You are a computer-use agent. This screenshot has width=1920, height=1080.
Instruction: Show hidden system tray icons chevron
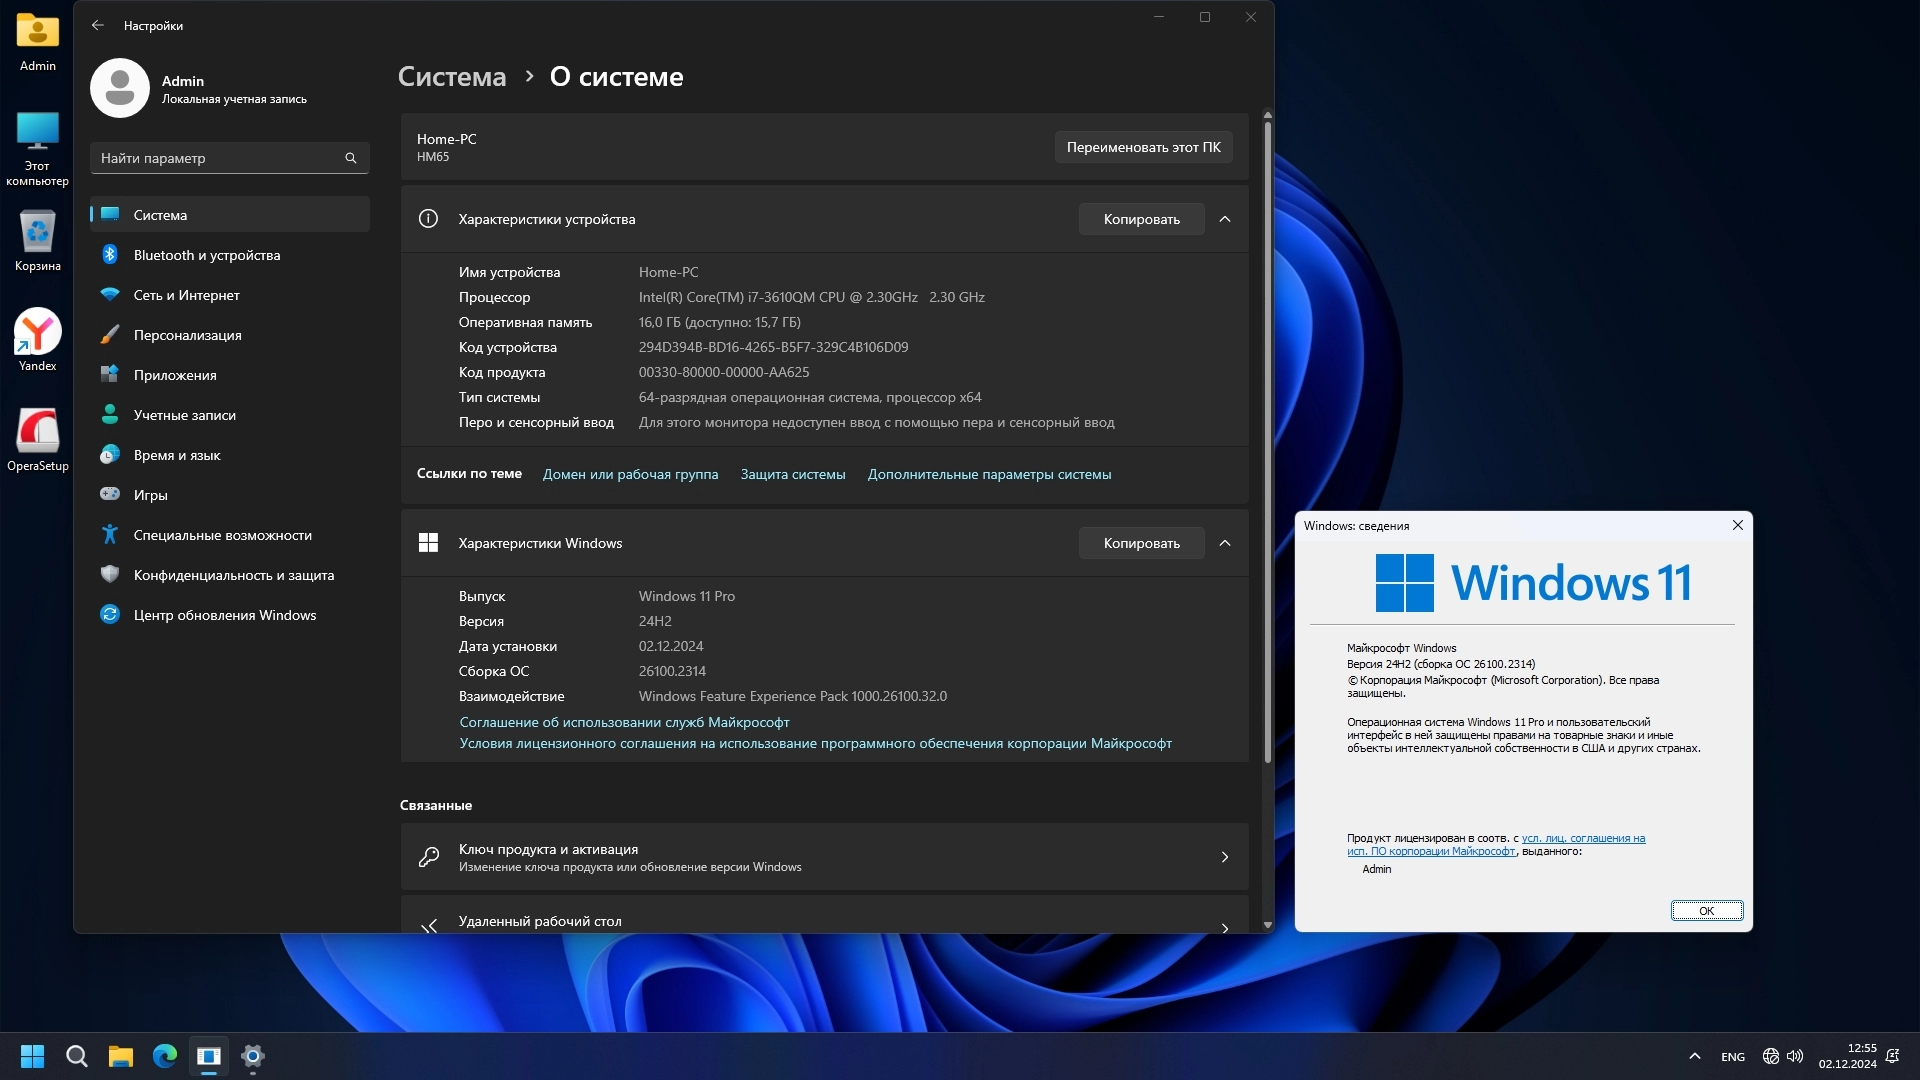pos(1694,1056)
